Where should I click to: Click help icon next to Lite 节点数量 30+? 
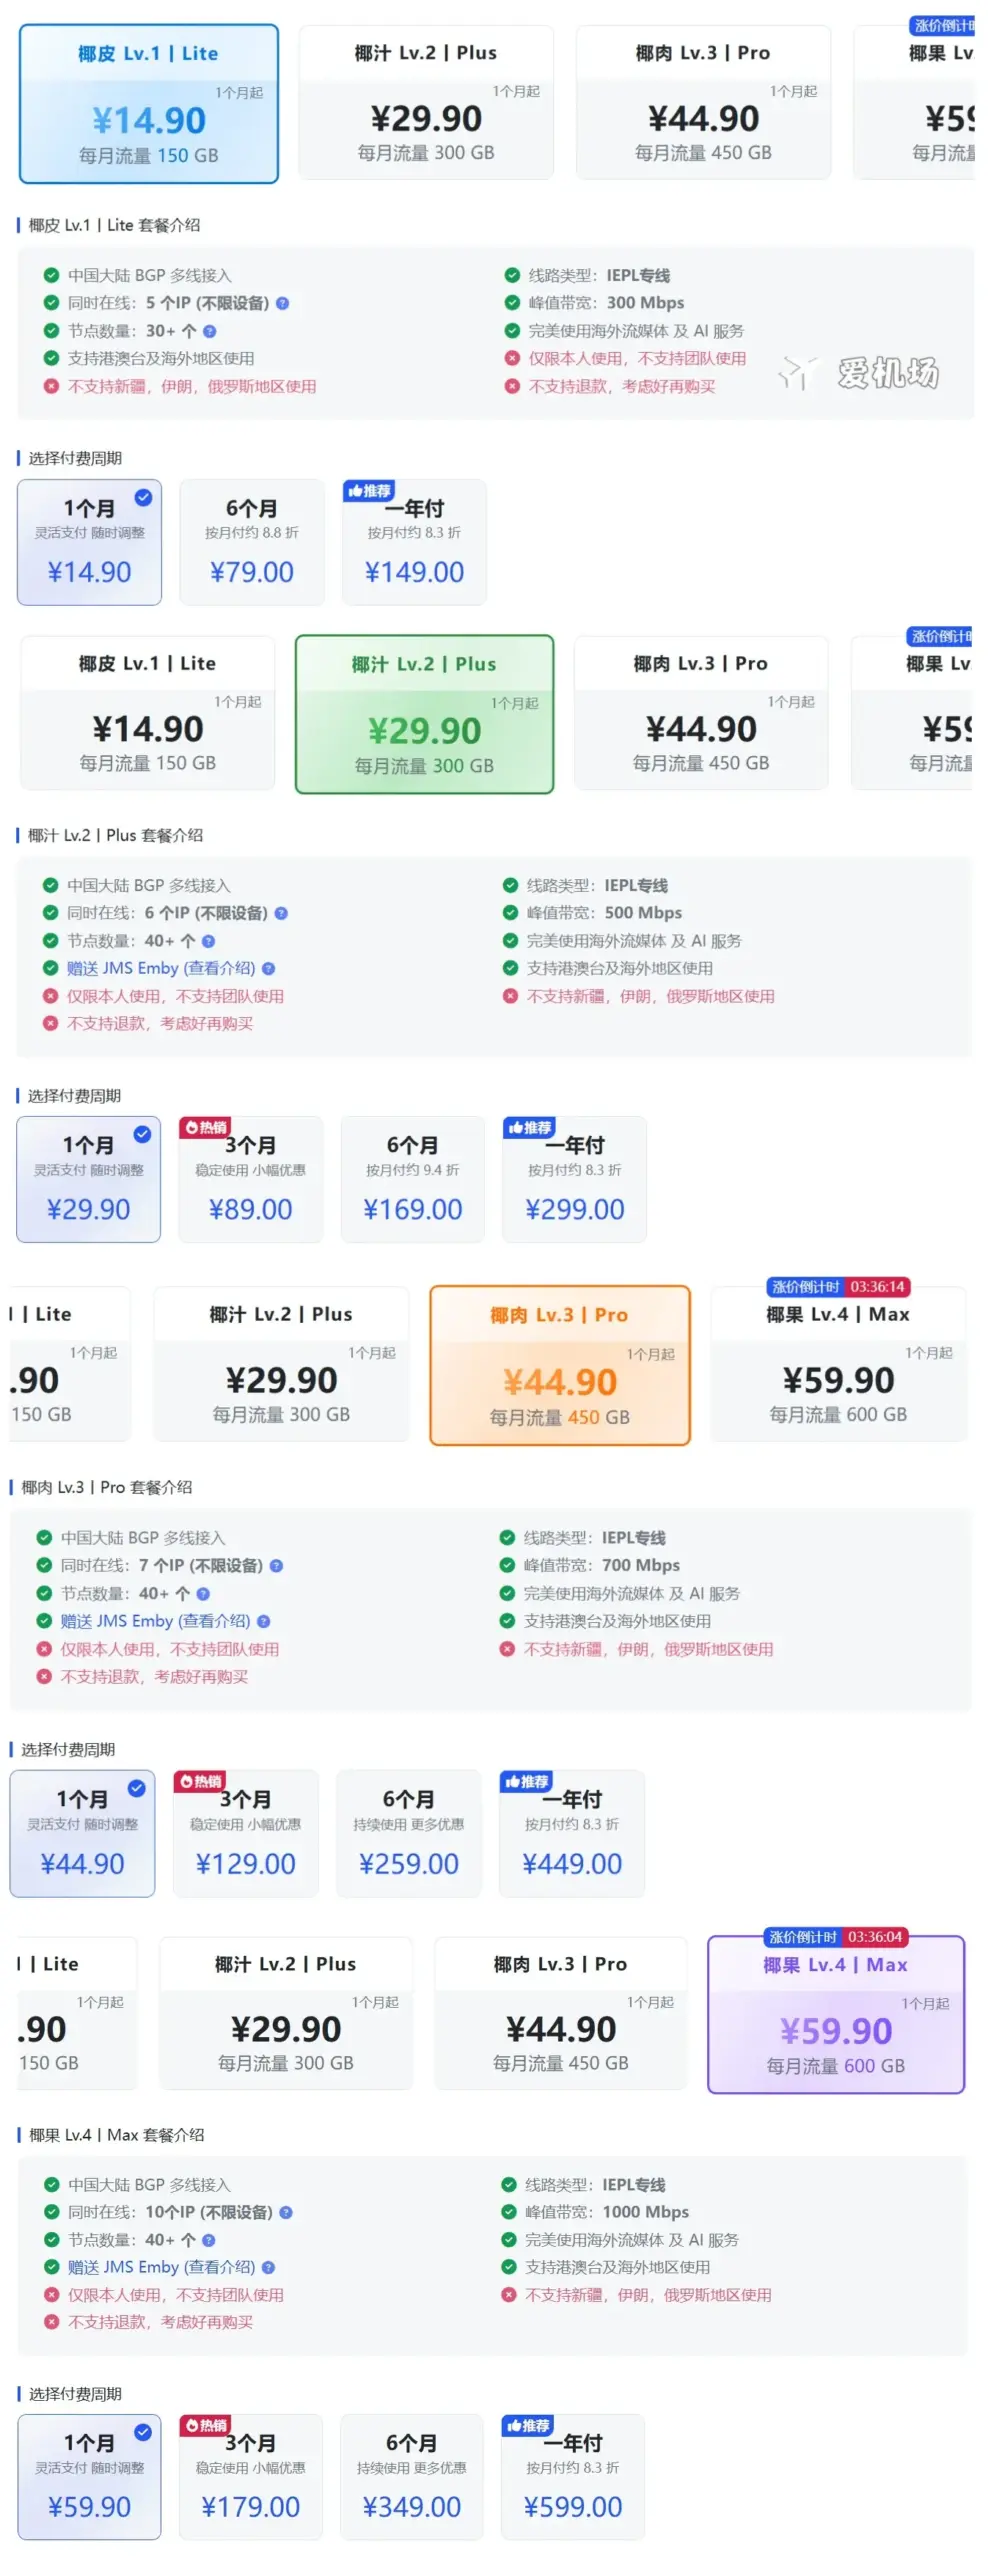point(209,331)
